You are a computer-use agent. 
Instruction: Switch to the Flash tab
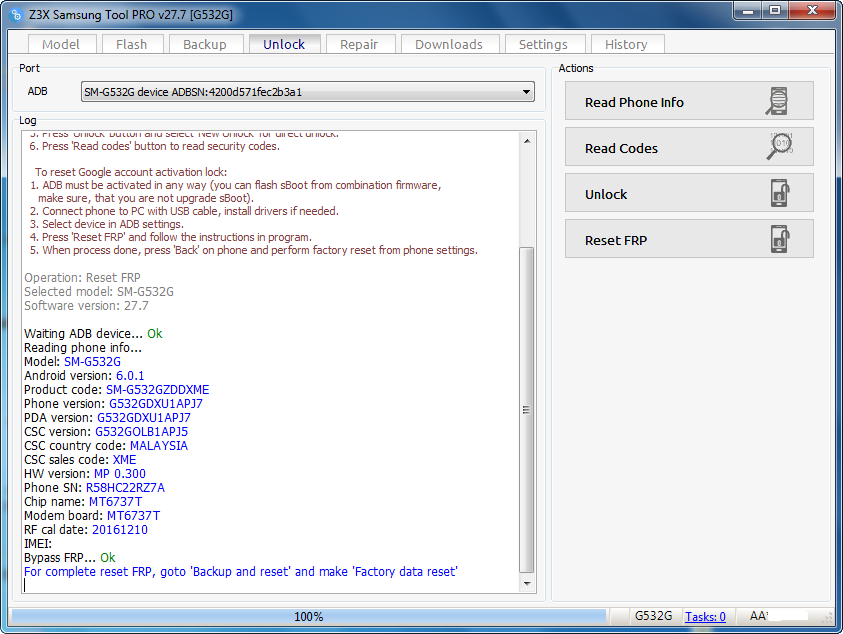click(x=132, y=44)
